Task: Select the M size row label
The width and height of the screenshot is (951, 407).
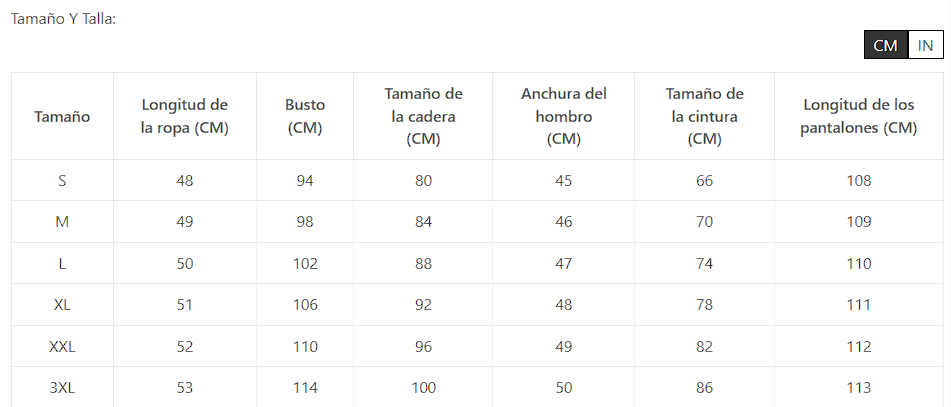Action: point(62,222)
